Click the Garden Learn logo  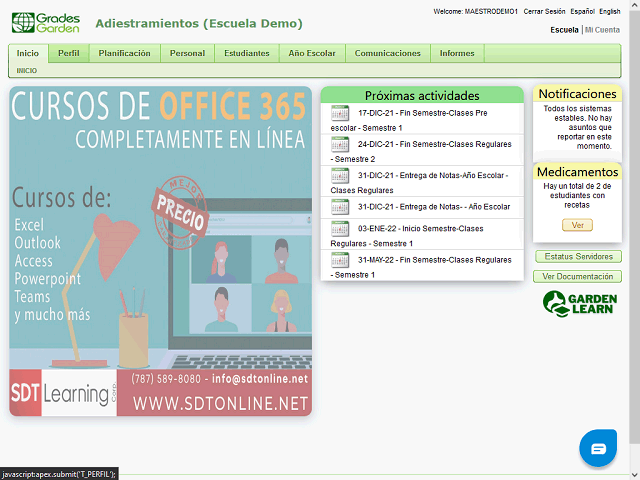click(580, 304)
